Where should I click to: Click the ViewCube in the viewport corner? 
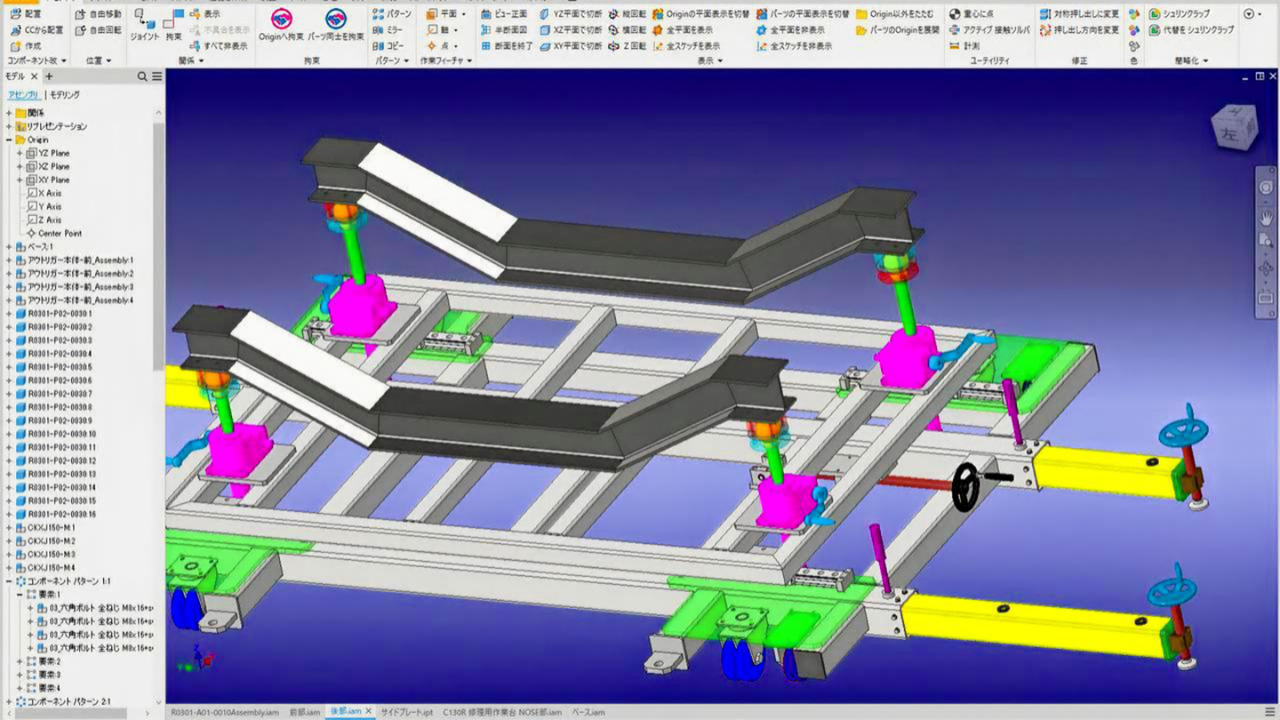point(1232,127)
